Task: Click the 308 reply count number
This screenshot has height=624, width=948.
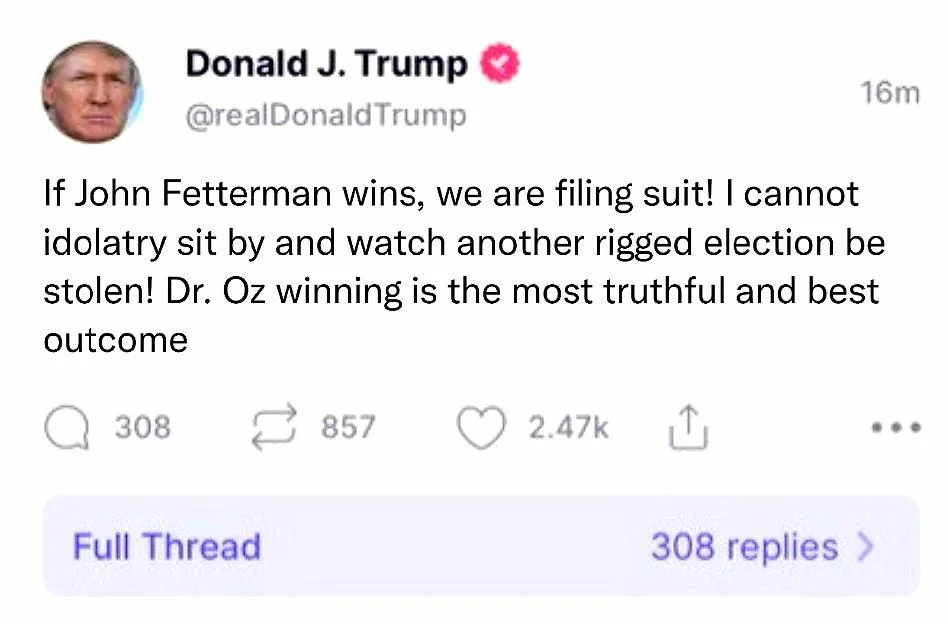Action: [142, 428]
